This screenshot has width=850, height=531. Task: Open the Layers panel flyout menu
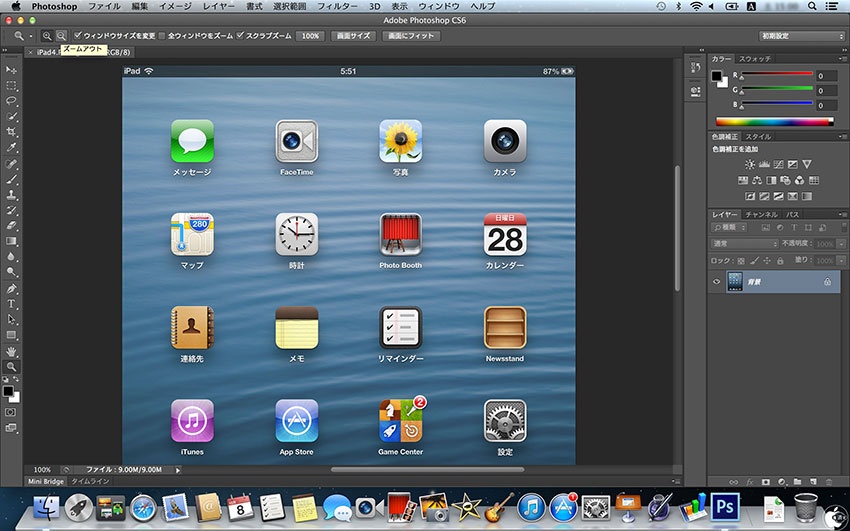(x=843, y=215)
